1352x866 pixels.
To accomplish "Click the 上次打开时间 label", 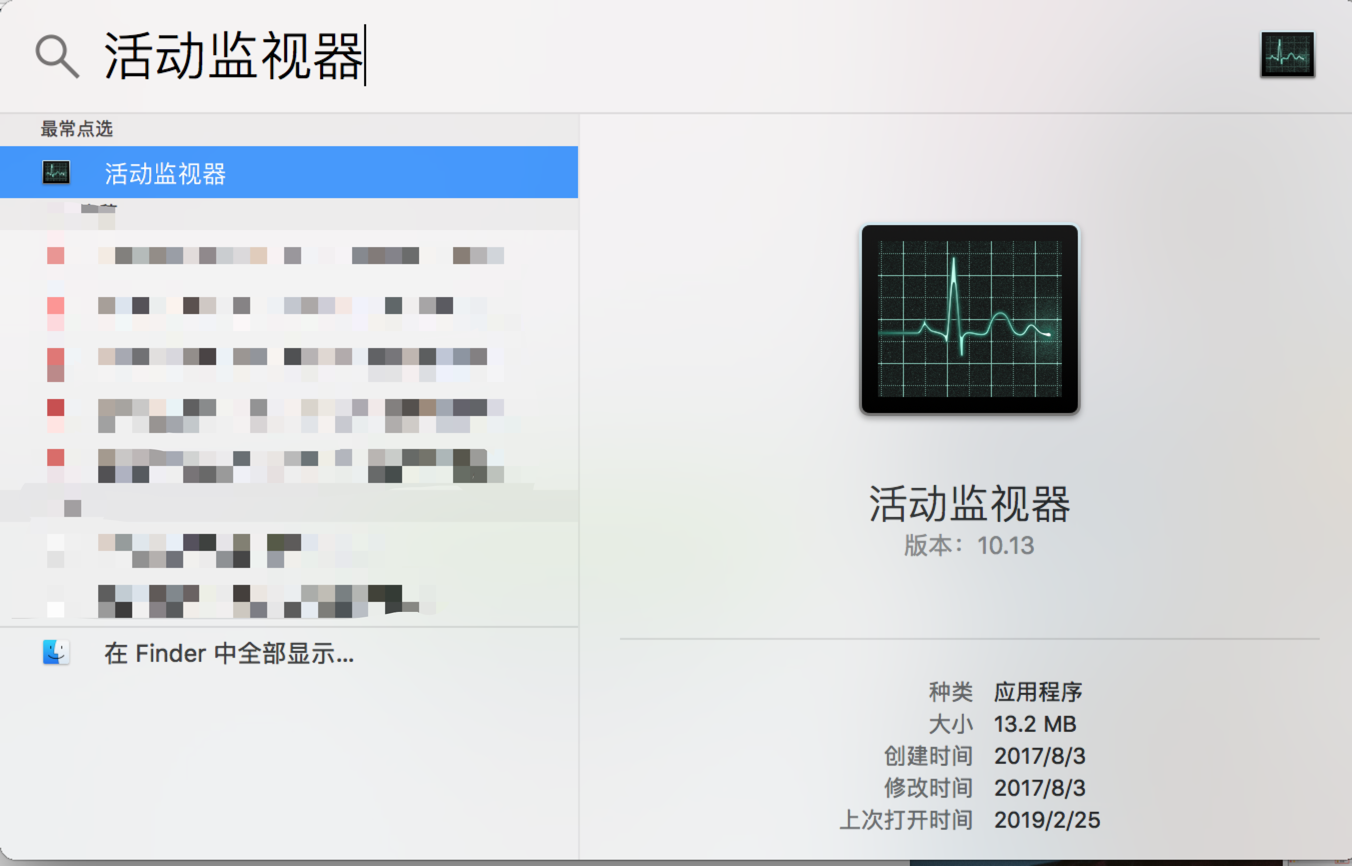I will [906, 820].
